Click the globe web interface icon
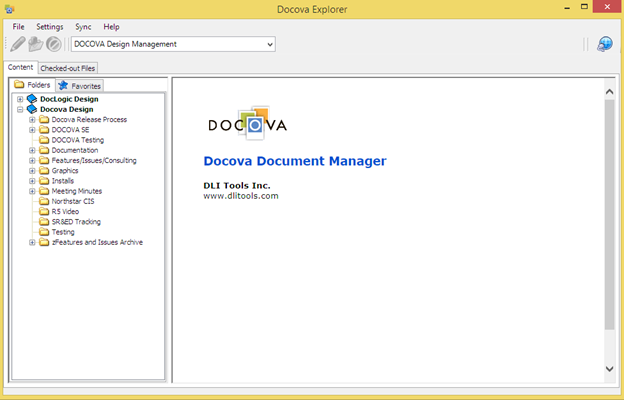This screenshot has height=400, width=624. point(604,44)
